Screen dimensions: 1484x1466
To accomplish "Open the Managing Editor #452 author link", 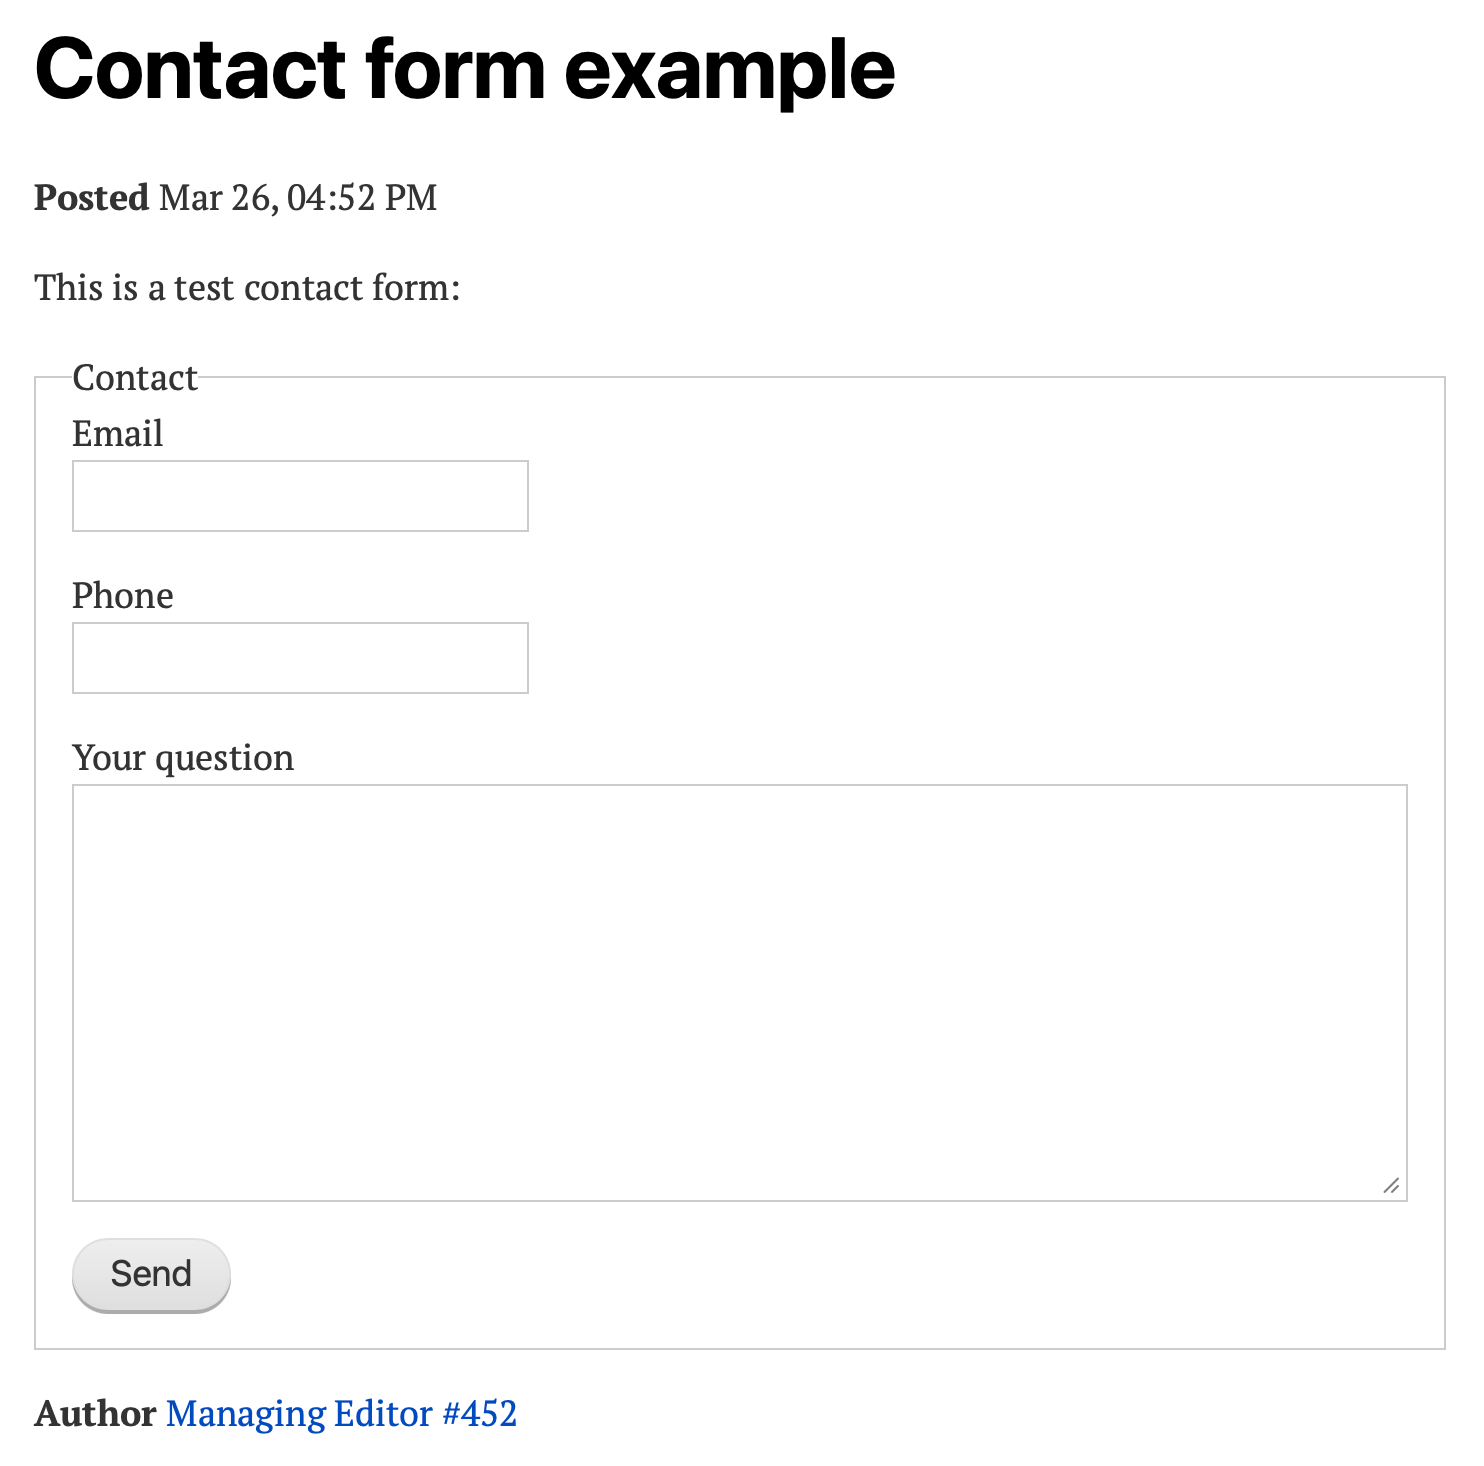I will click(x=341, y=1413).
